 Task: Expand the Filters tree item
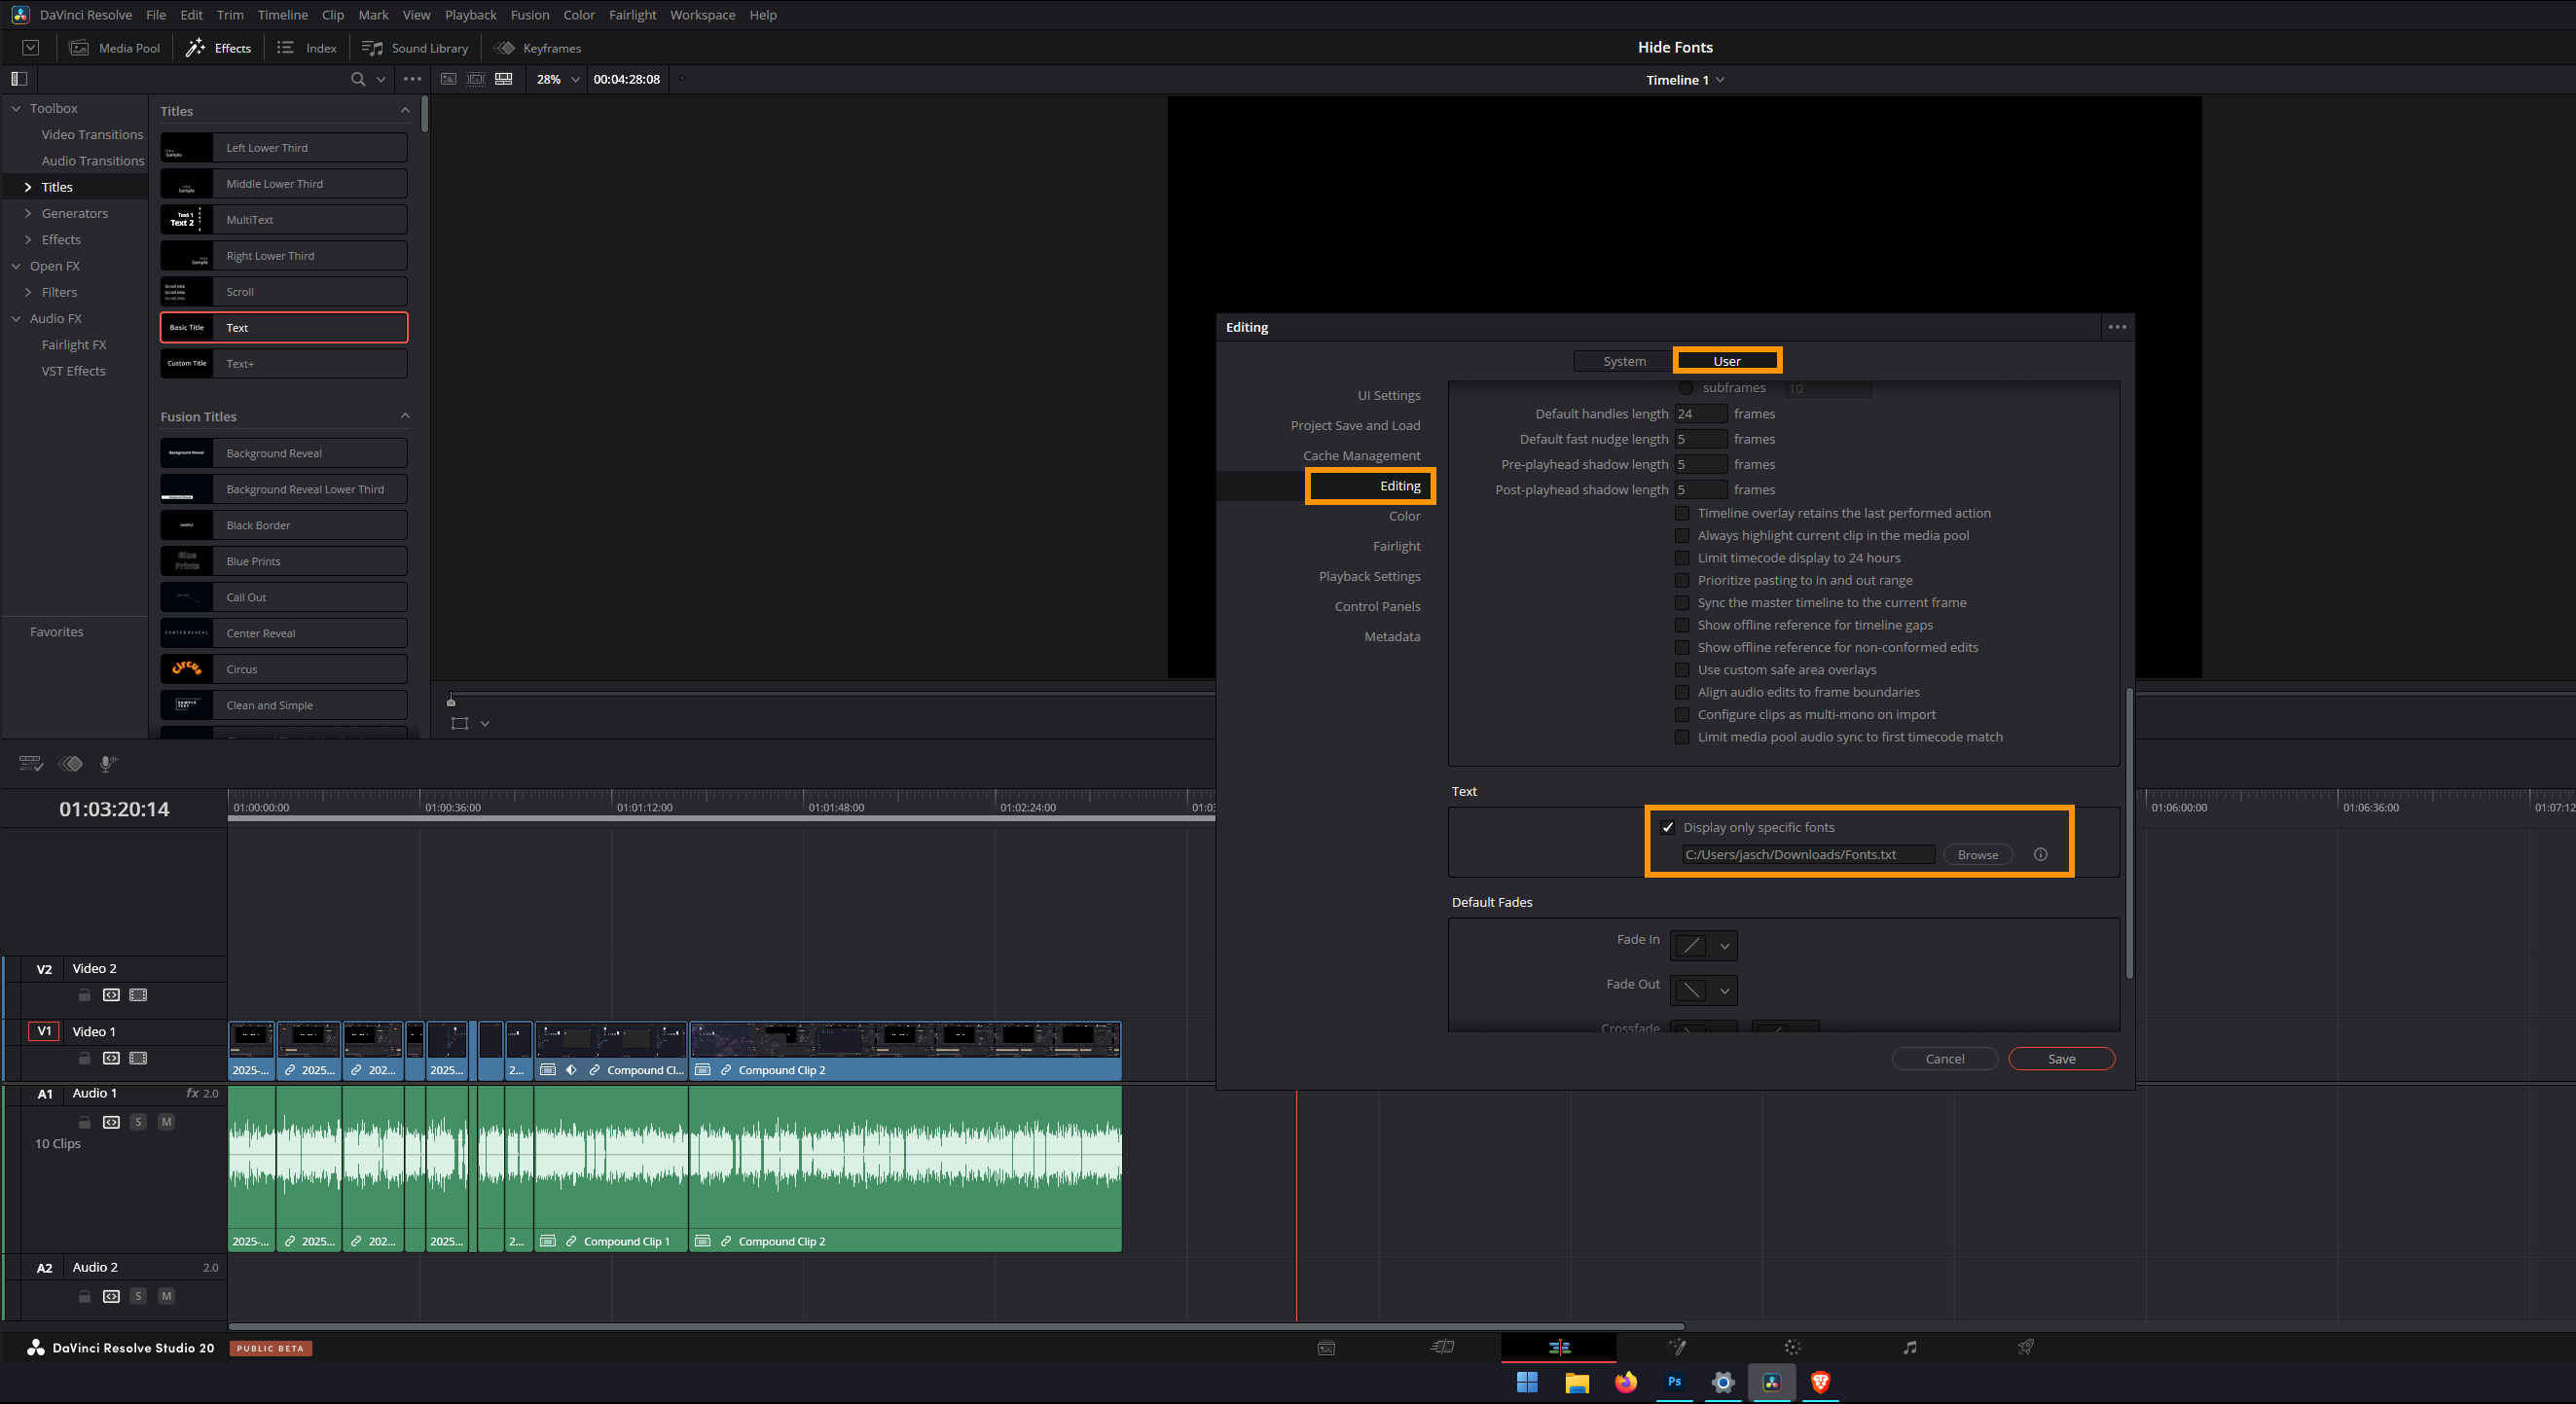tap(28, 292)
